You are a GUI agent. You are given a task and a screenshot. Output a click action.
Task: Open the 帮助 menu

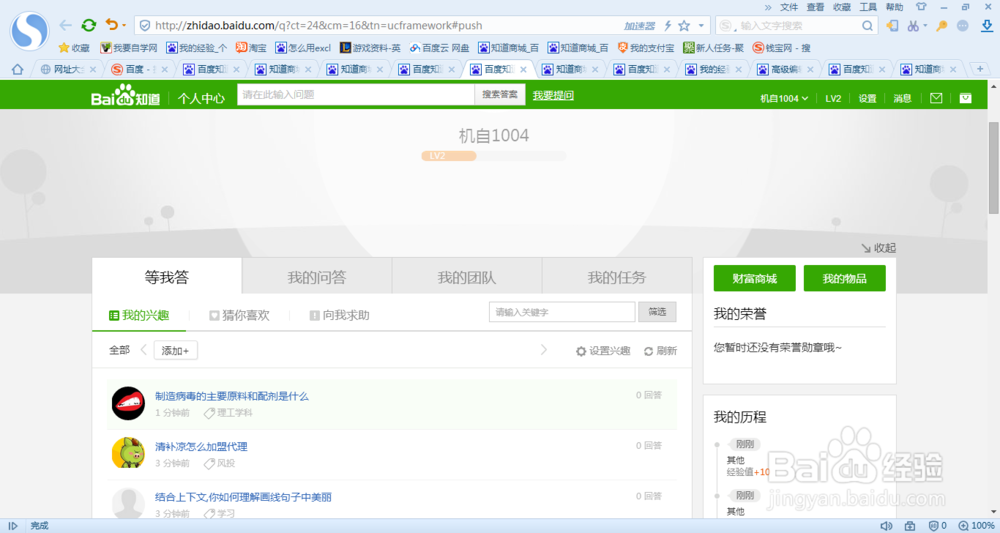coord(894,7)
